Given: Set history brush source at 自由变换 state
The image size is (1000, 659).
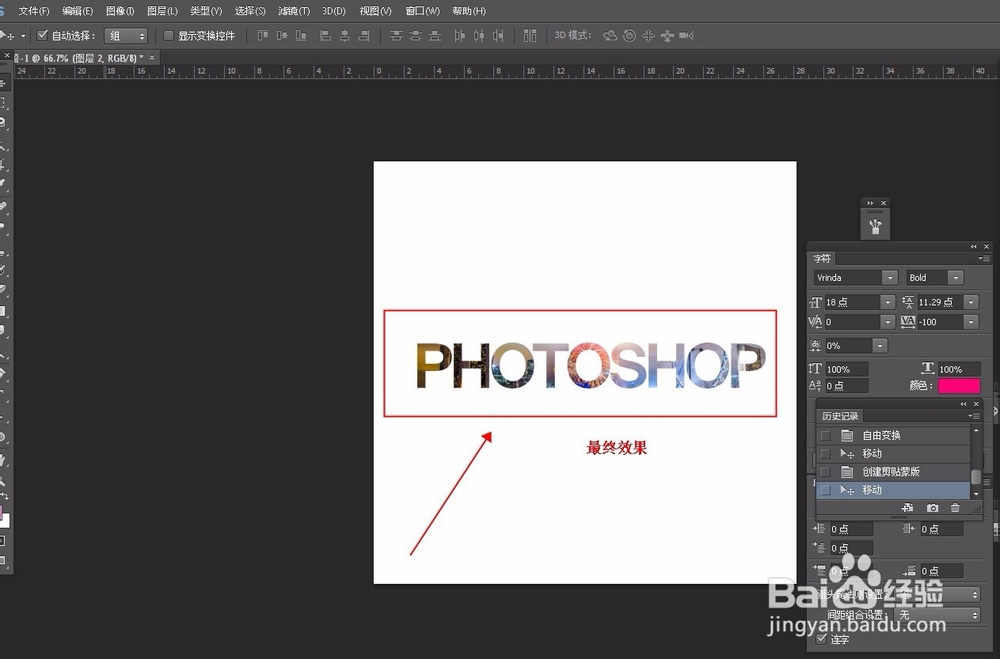Looking at the screenshot, I should pos(825,436).
